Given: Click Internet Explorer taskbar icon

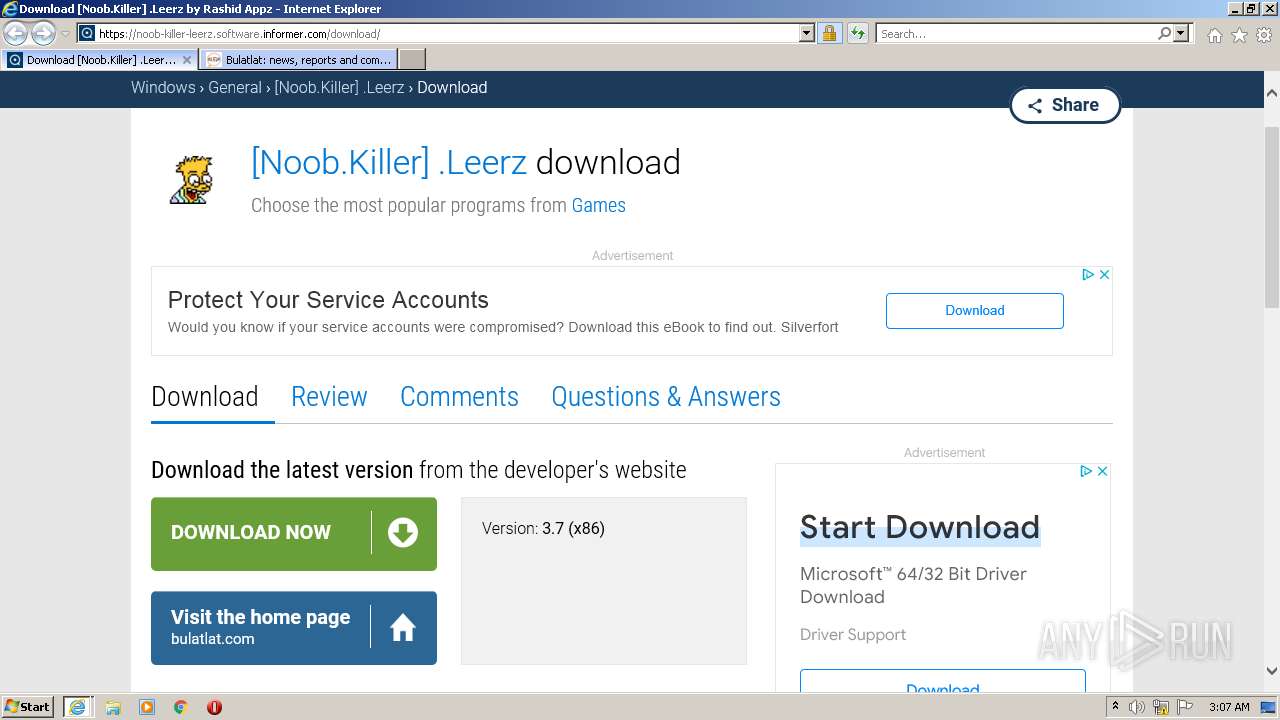Looking at the screenshot, I should click(x=77, y=706).
